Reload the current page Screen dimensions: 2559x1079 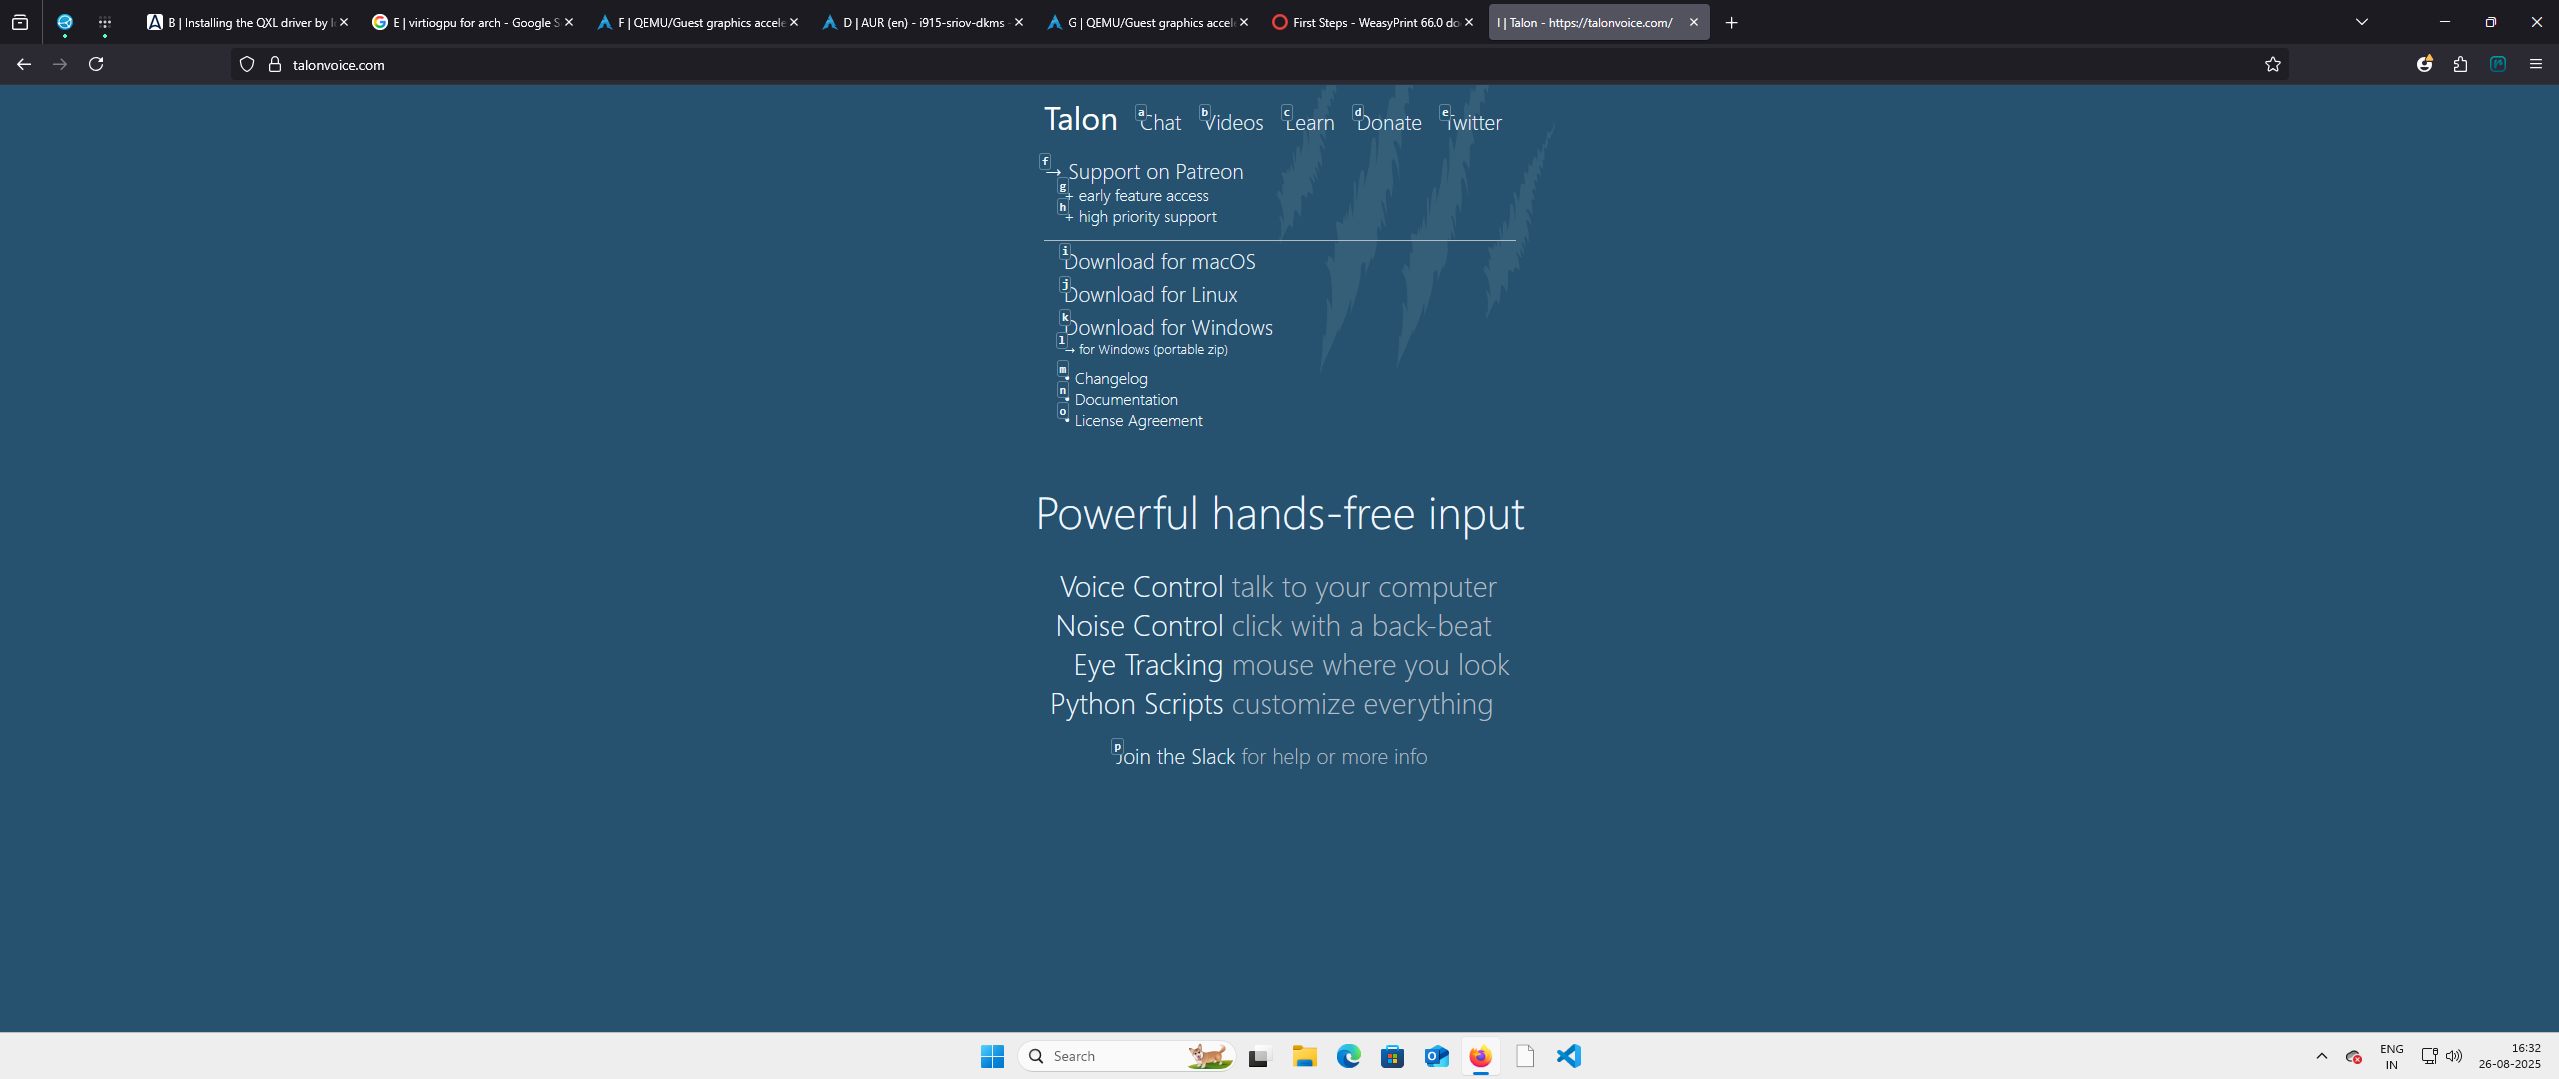tap(96, 64)
